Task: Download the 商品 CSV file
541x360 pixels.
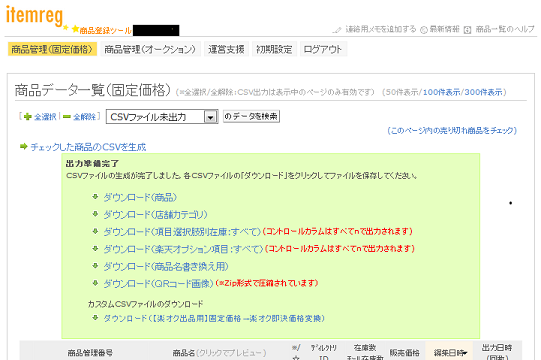Action: (x=140, y=197)
